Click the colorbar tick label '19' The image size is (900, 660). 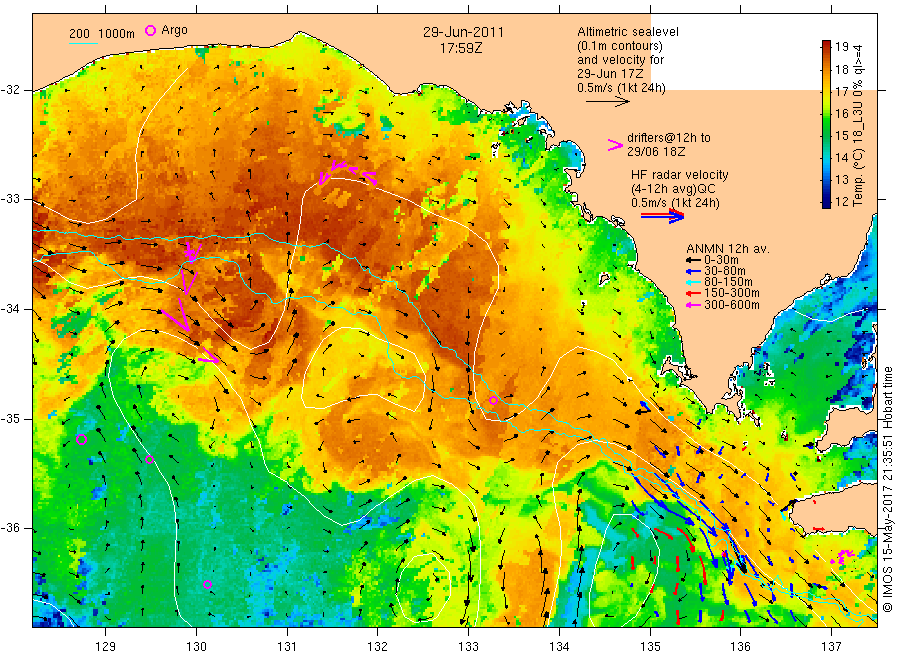pos(841,47)
